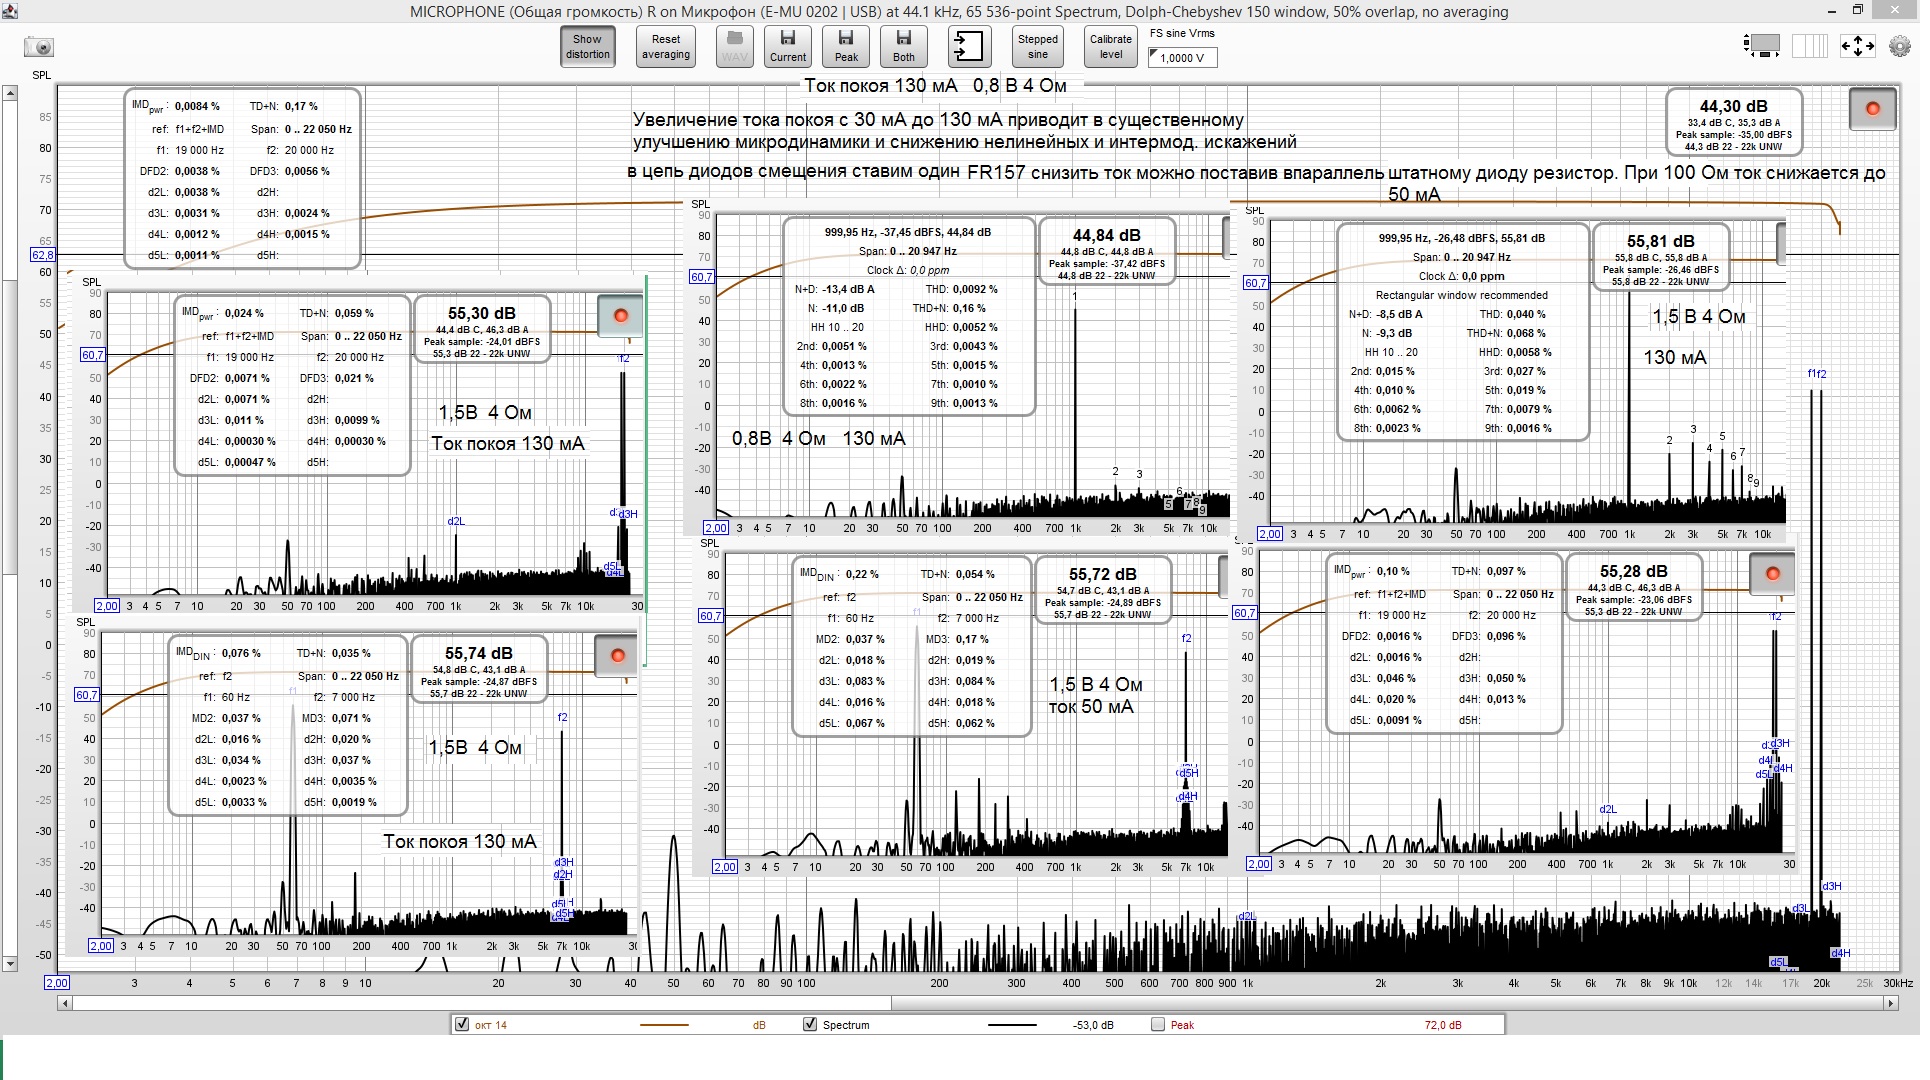Click the brown окт 14 trace line swatch

pyautogui.click(x=664, y=1025)
